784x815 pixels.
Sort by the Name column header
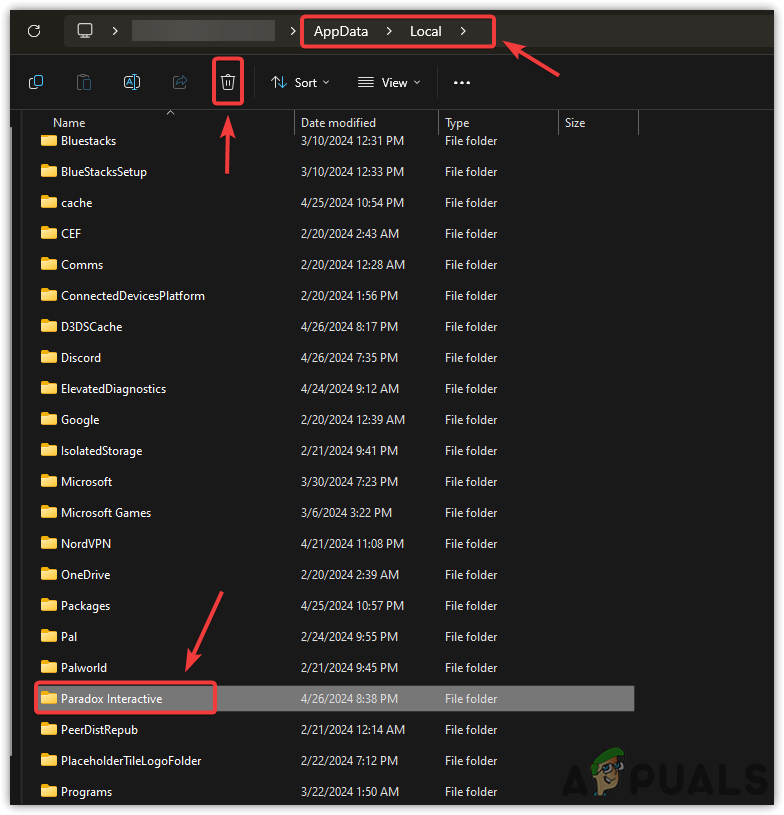pos(69,123)
